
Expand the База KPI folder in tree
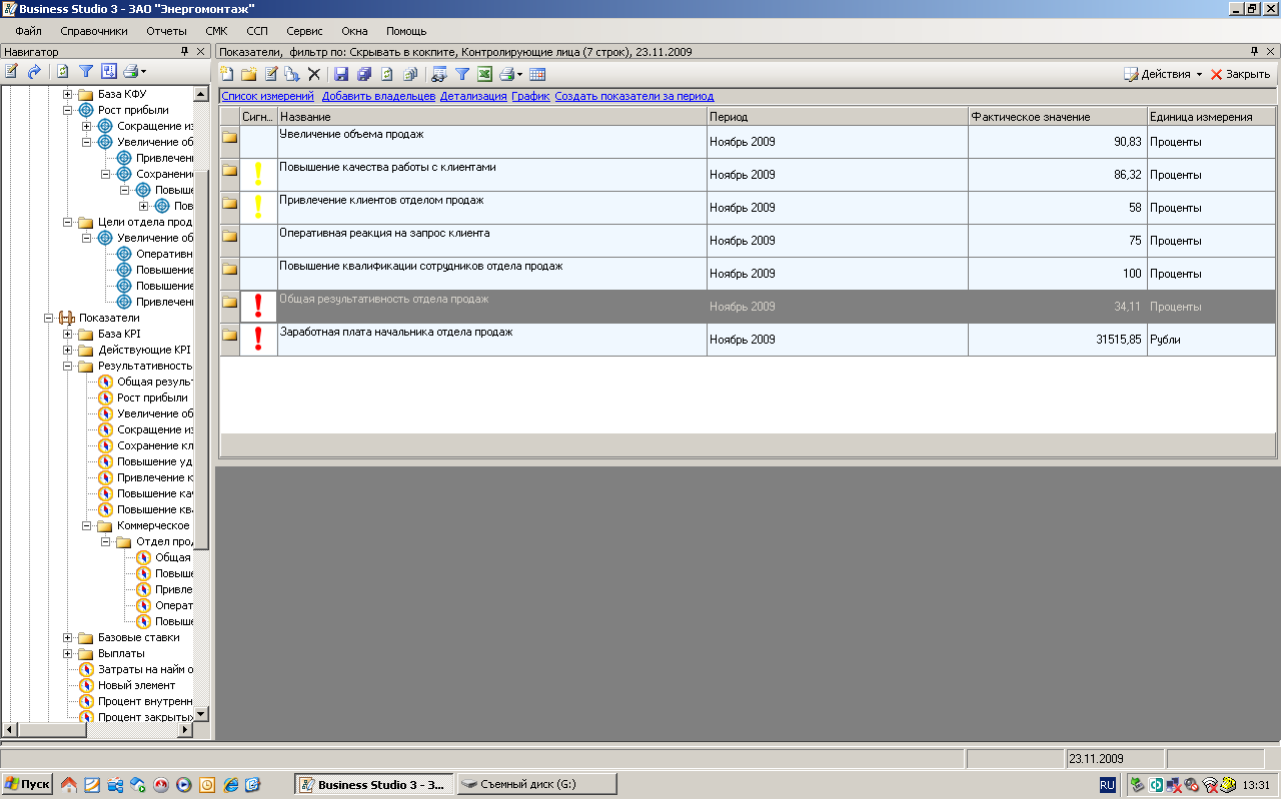(x=68, y=334)
